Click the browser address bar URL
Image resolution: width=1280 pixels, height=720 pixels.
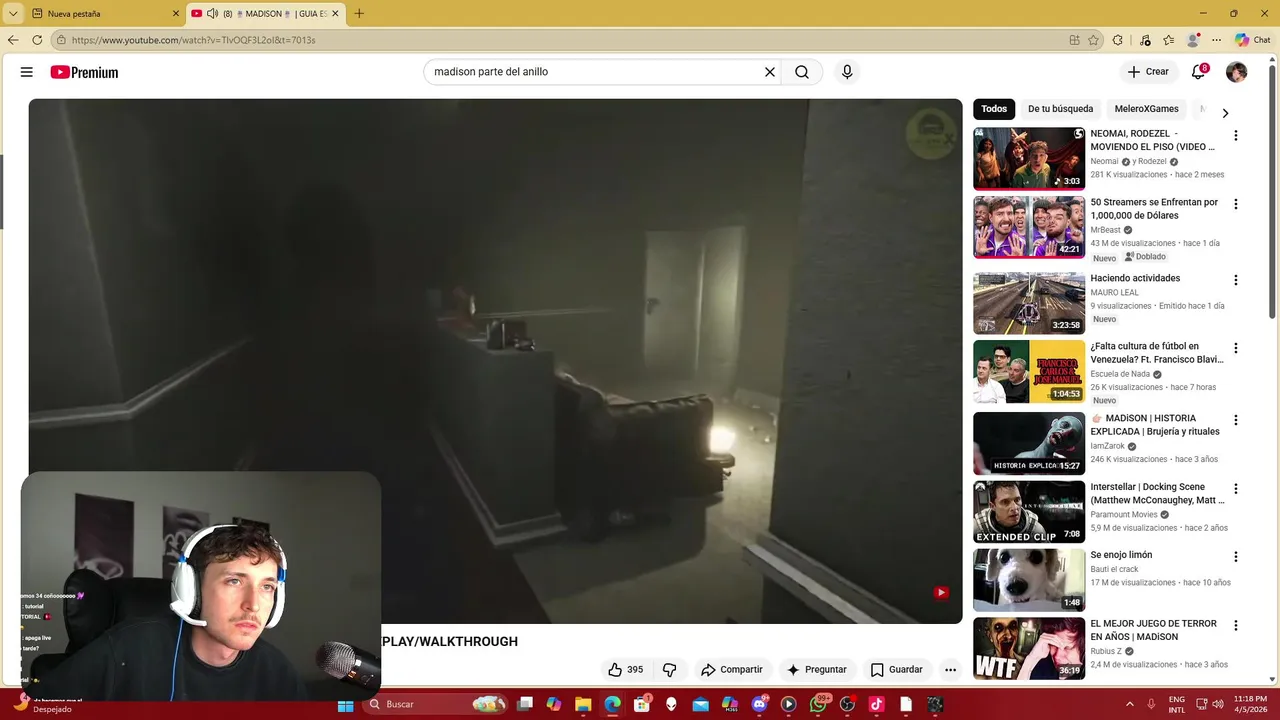(193, 40)
